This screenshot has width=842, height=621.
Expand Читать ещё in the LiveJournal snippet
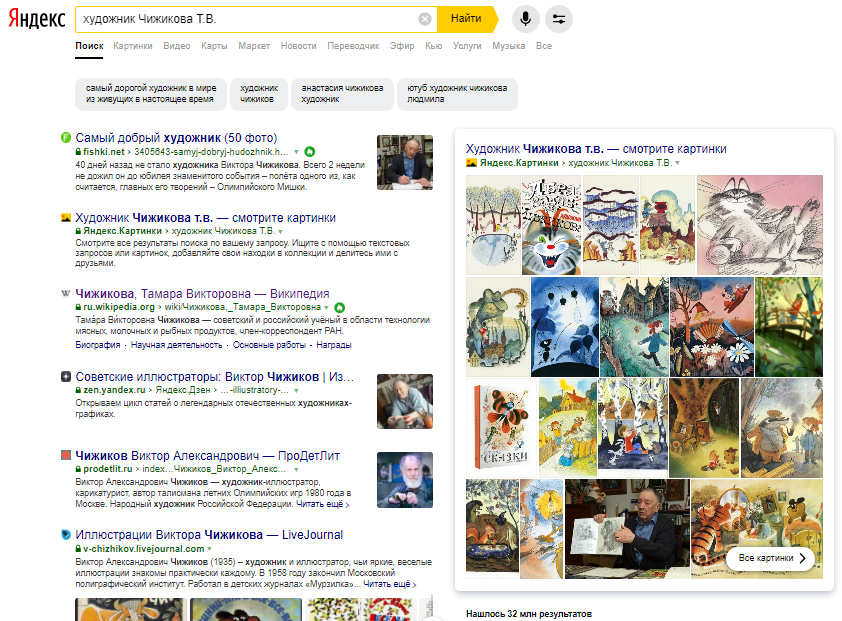point(390,584)
